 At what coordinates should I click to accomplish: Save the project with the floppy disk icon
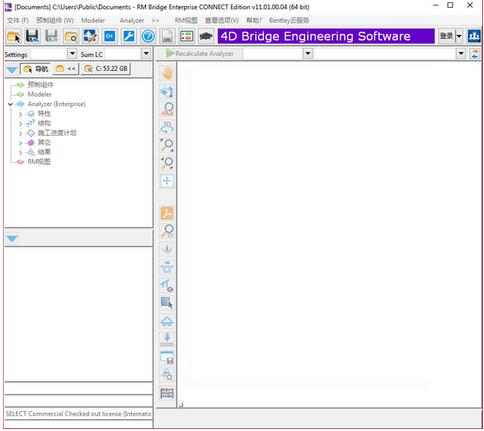point(33,36)
